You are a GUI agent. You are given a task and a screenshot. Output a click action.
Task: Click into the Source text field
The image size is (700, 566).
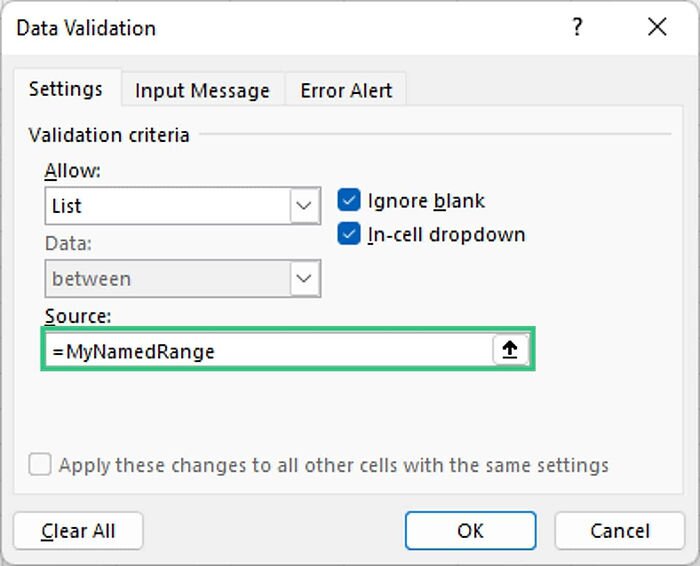(268, 351)
